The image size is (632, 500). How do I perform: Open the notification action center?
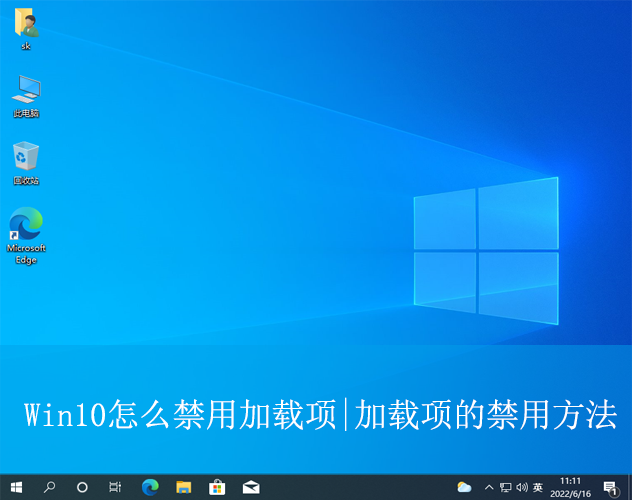click(610, 487)
